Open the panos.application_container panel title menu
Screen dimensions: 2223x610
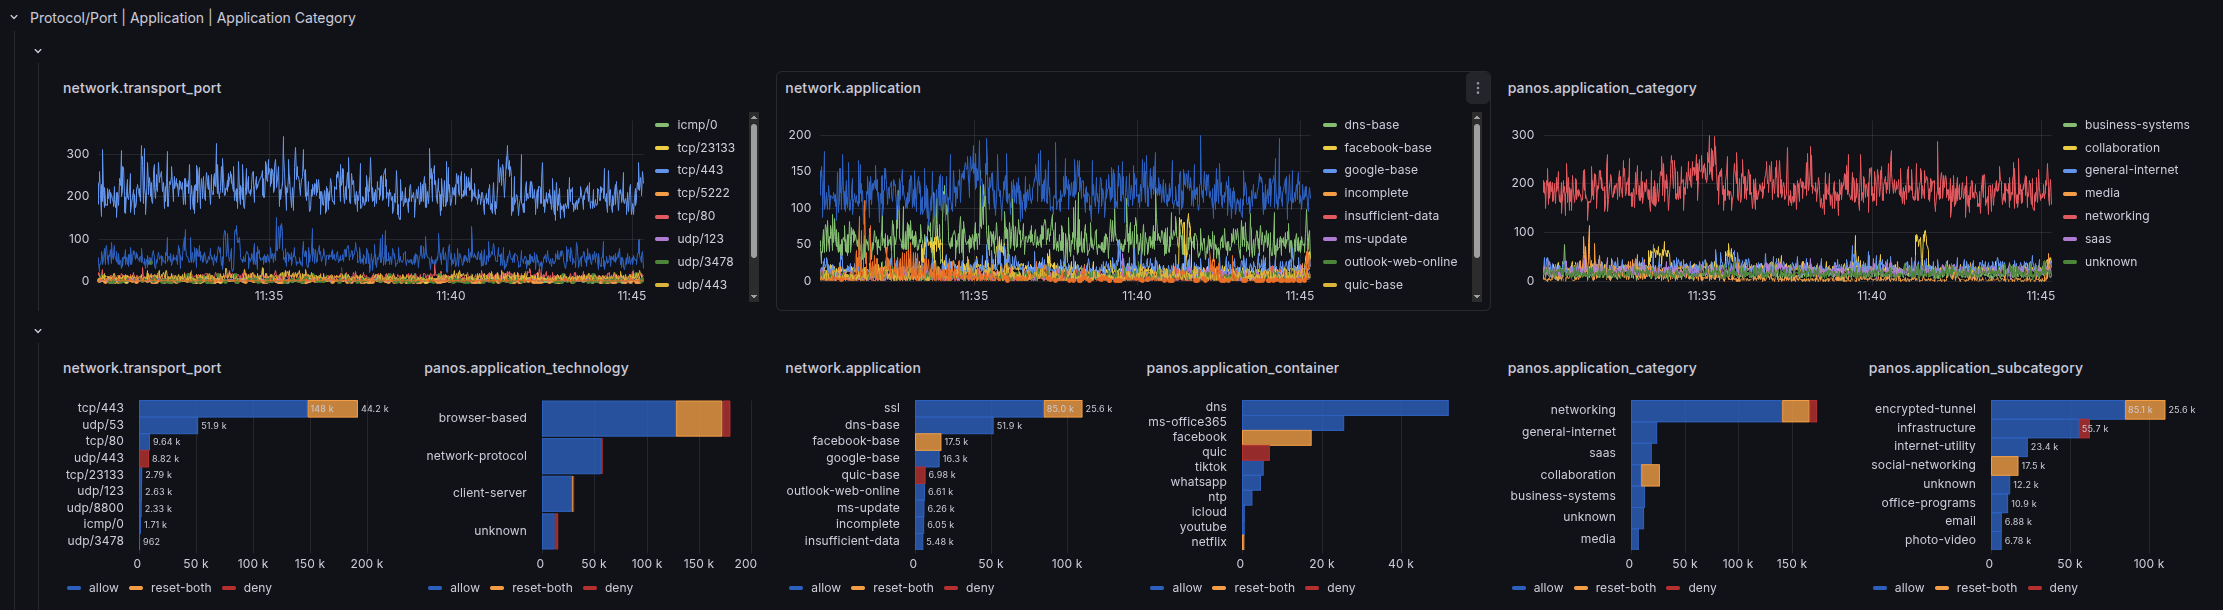pyautogui.click(x=1242, y=368)
